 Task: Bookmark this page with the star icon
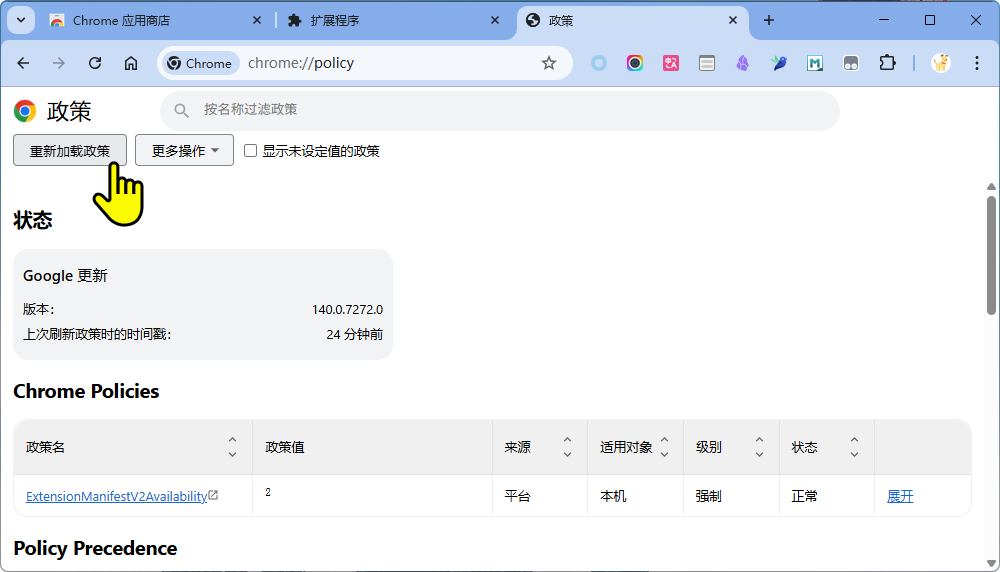pos(548,63)
